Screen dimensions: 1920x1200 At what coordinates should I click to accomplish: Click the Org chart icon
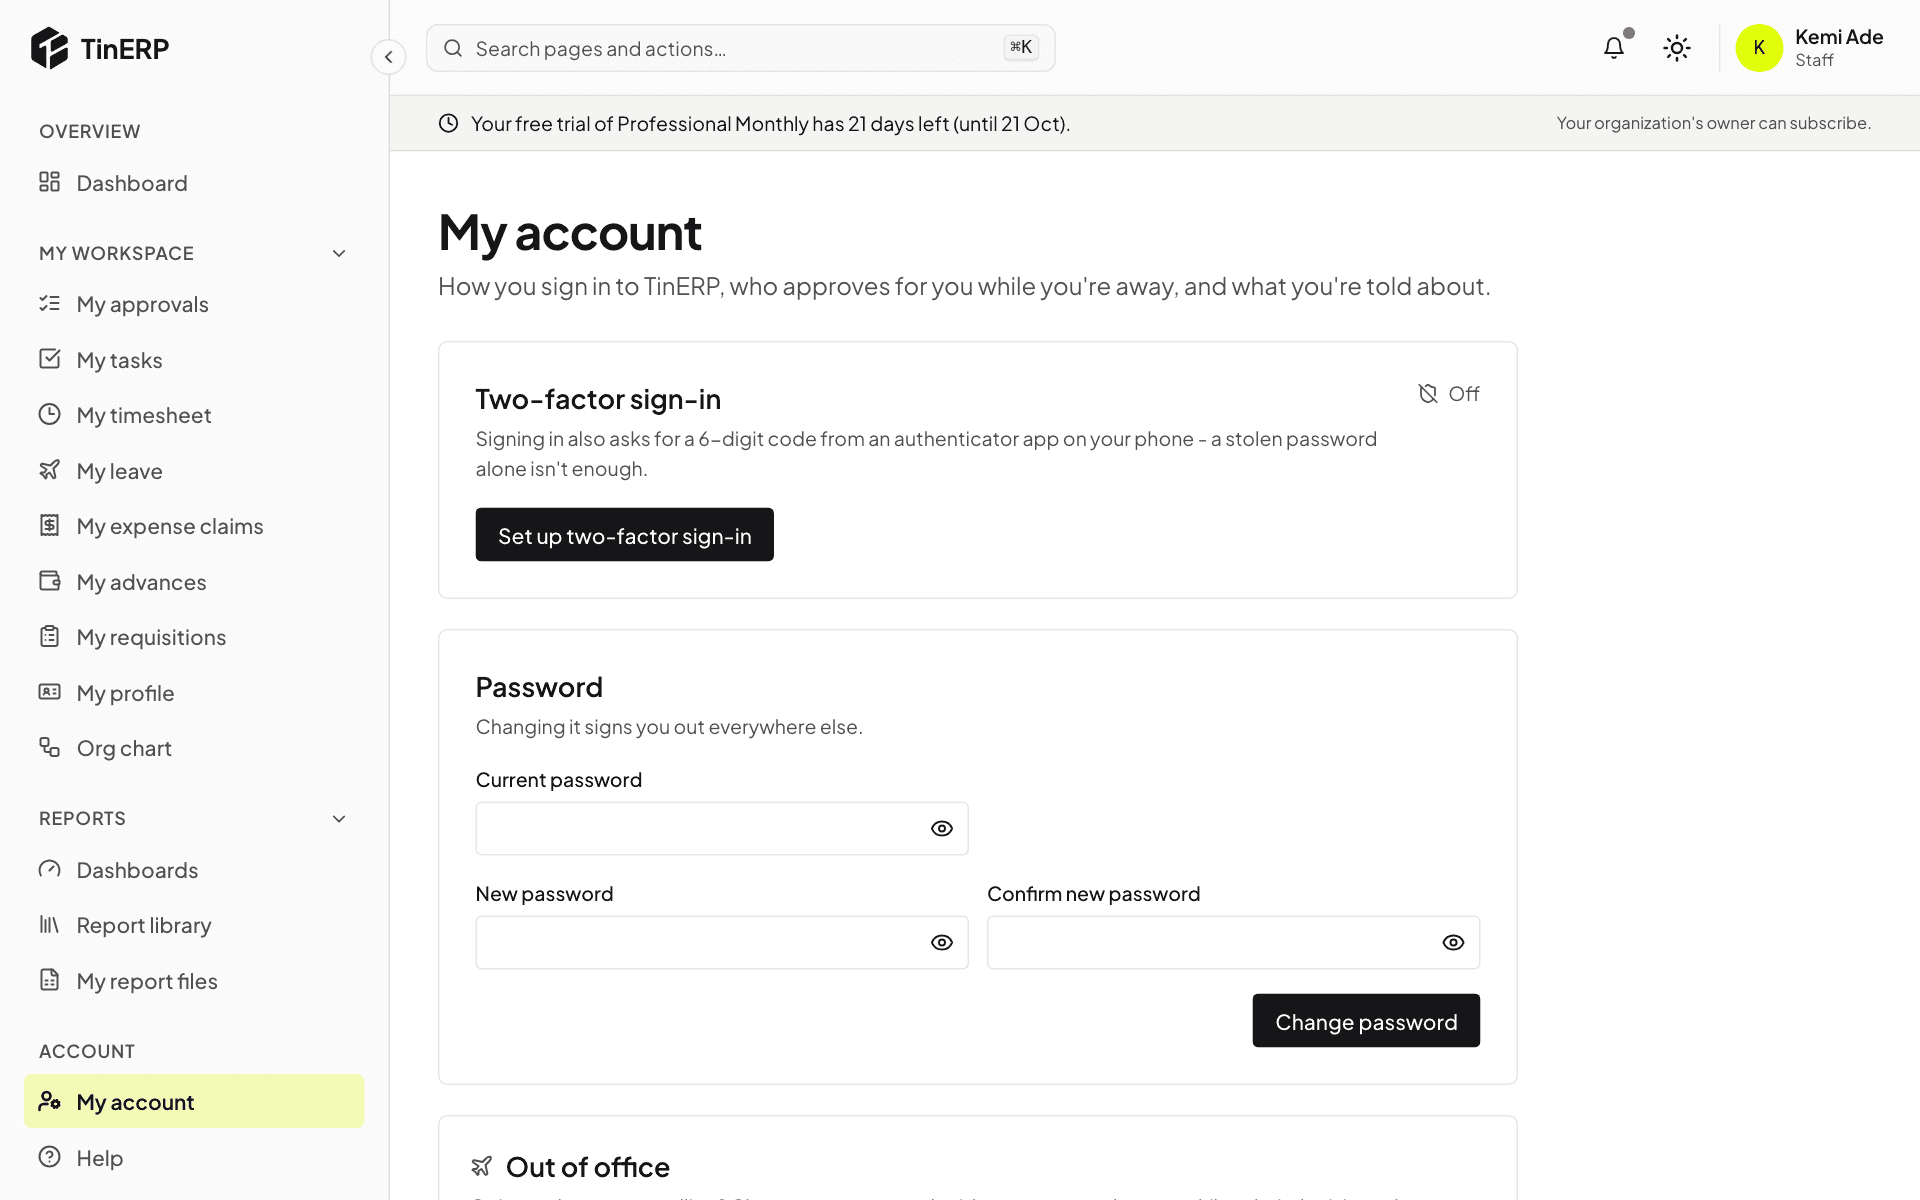(49, 747)
